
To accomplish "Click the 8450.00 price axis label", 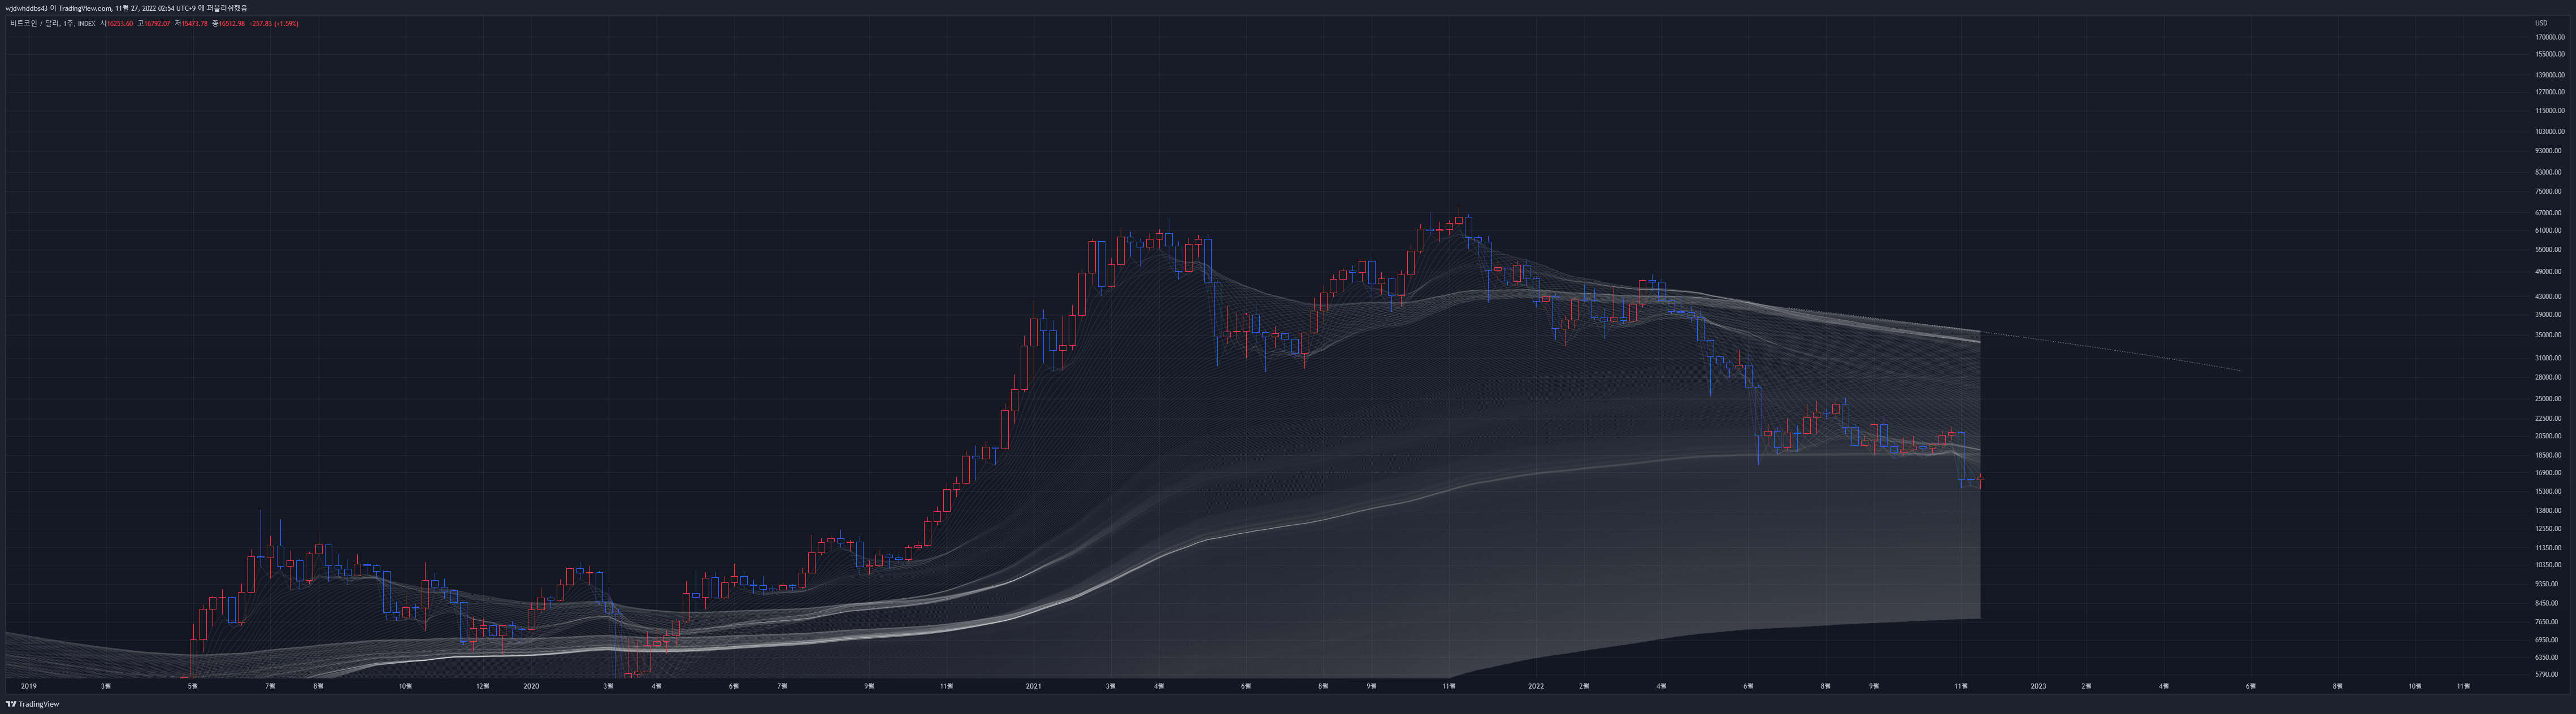I will tap(2547, 603).
